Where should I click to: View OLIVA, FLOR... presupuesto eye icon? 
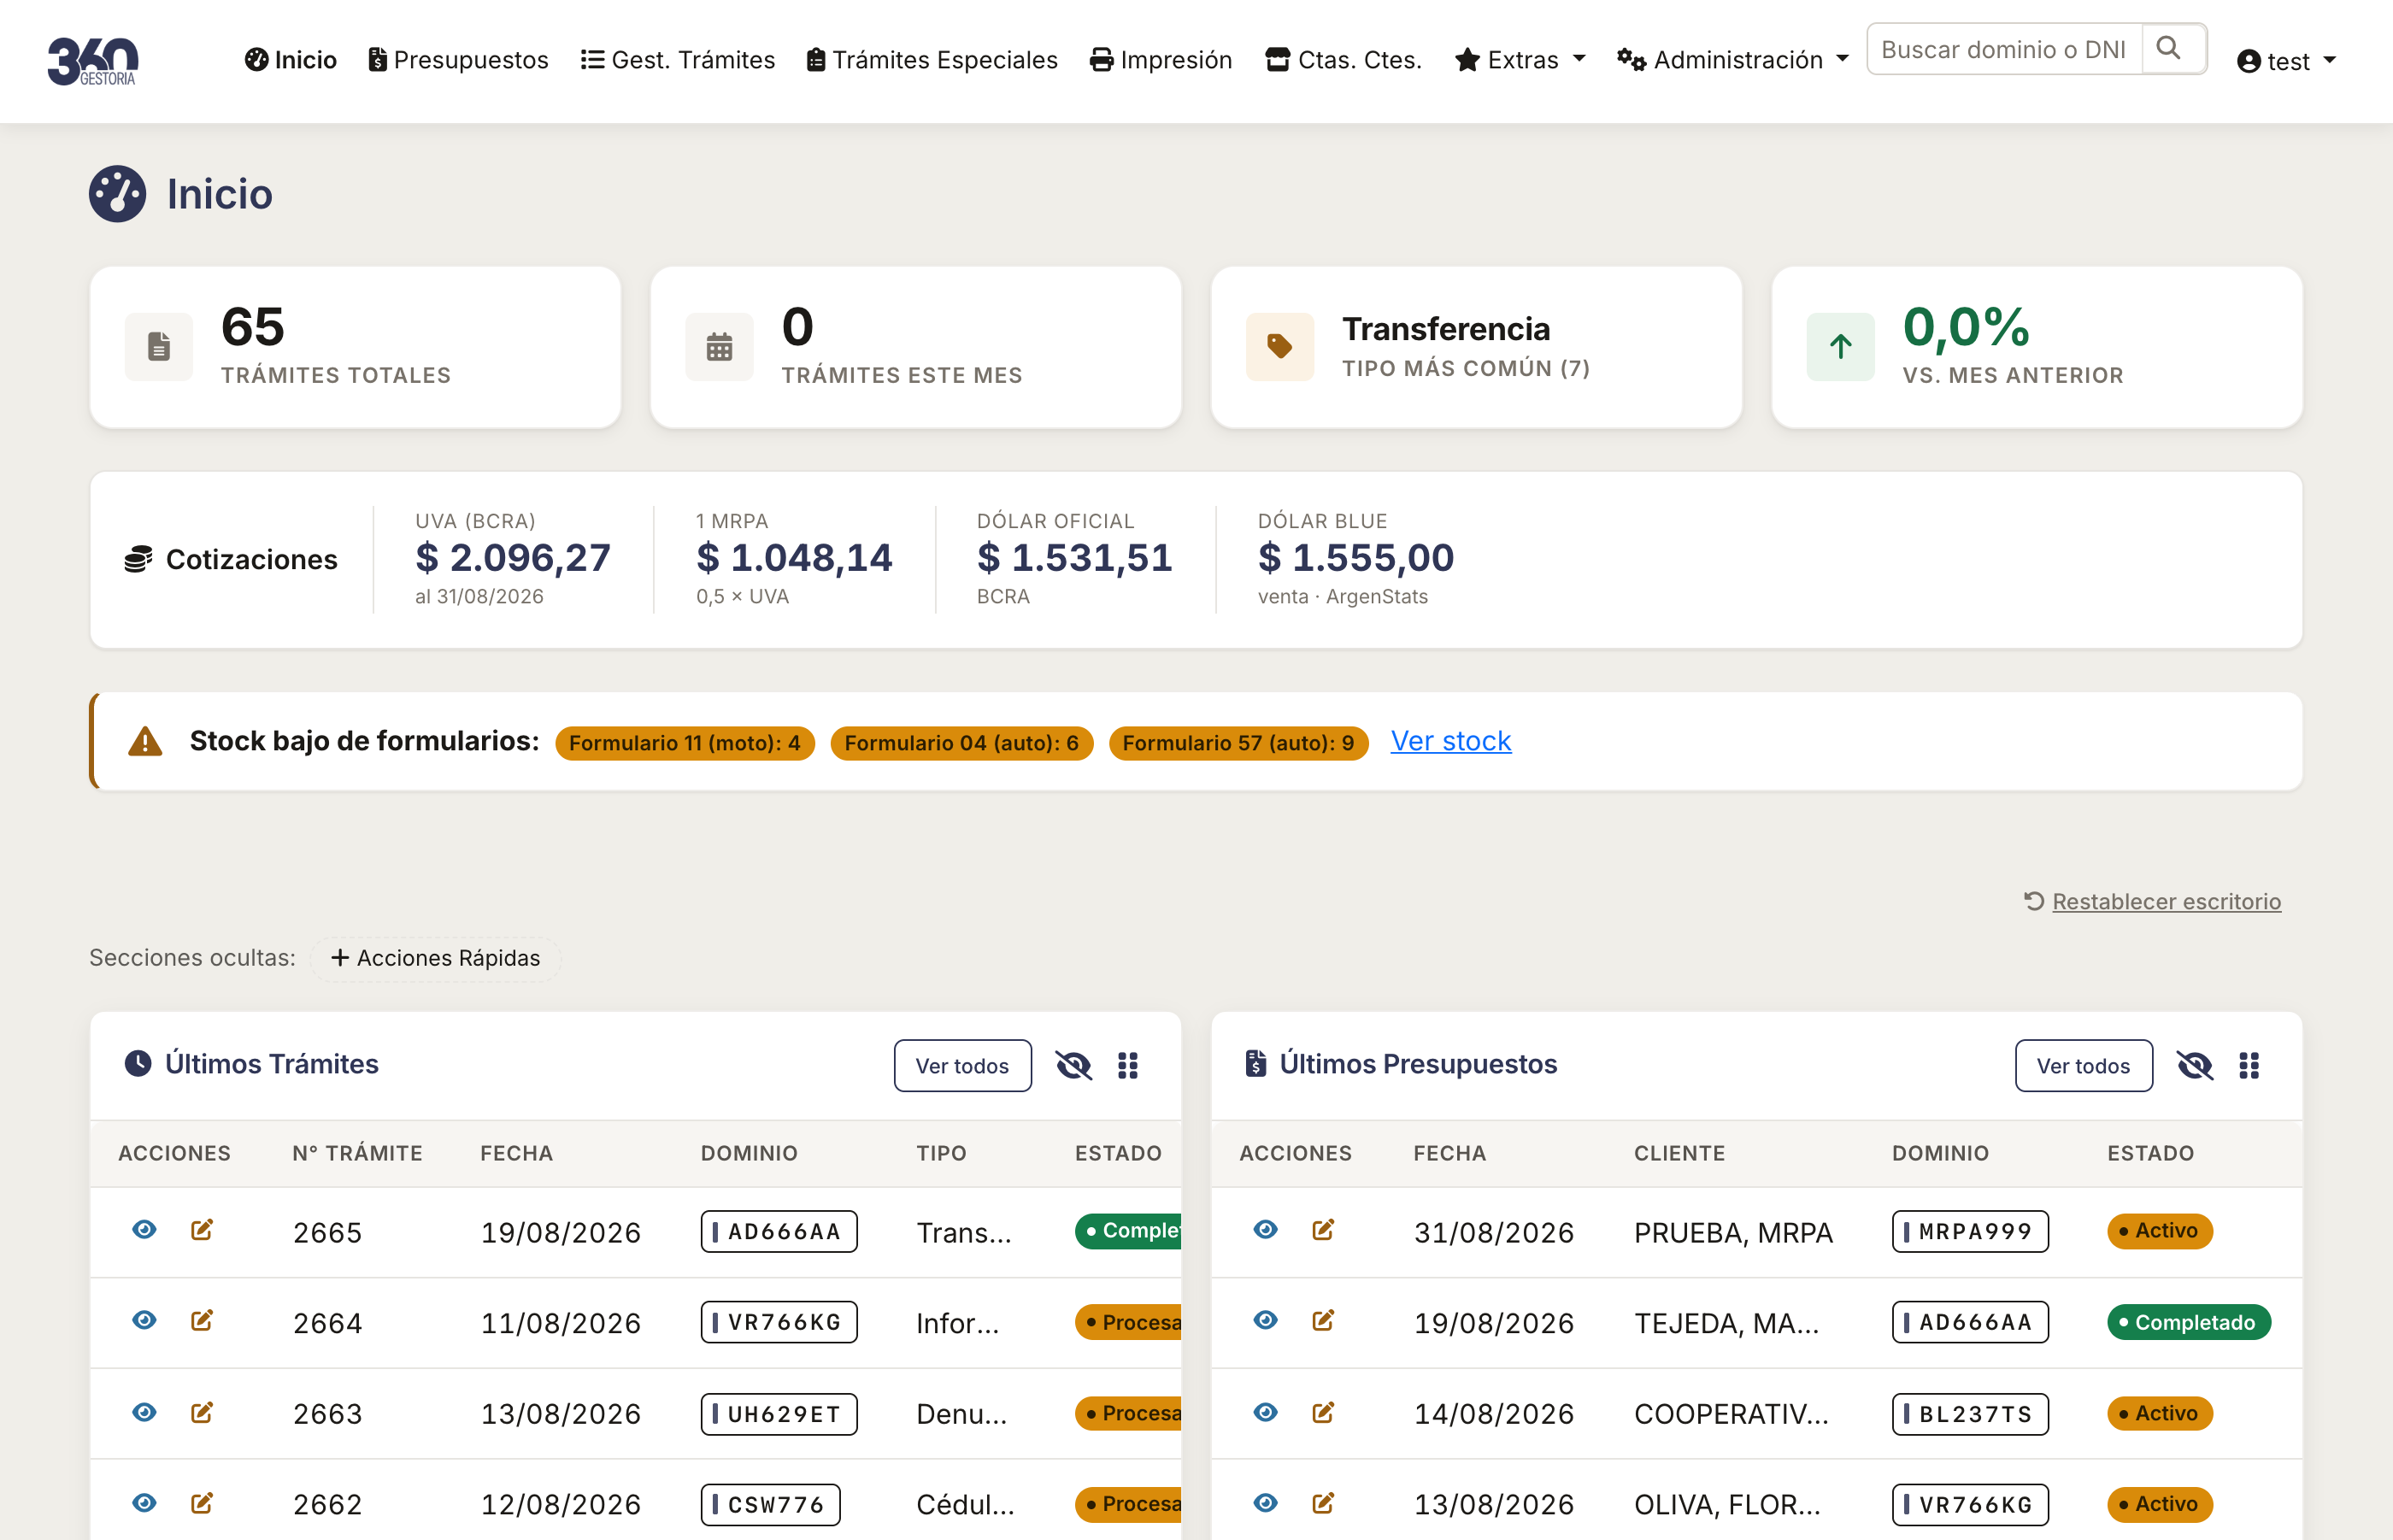1265,1503
